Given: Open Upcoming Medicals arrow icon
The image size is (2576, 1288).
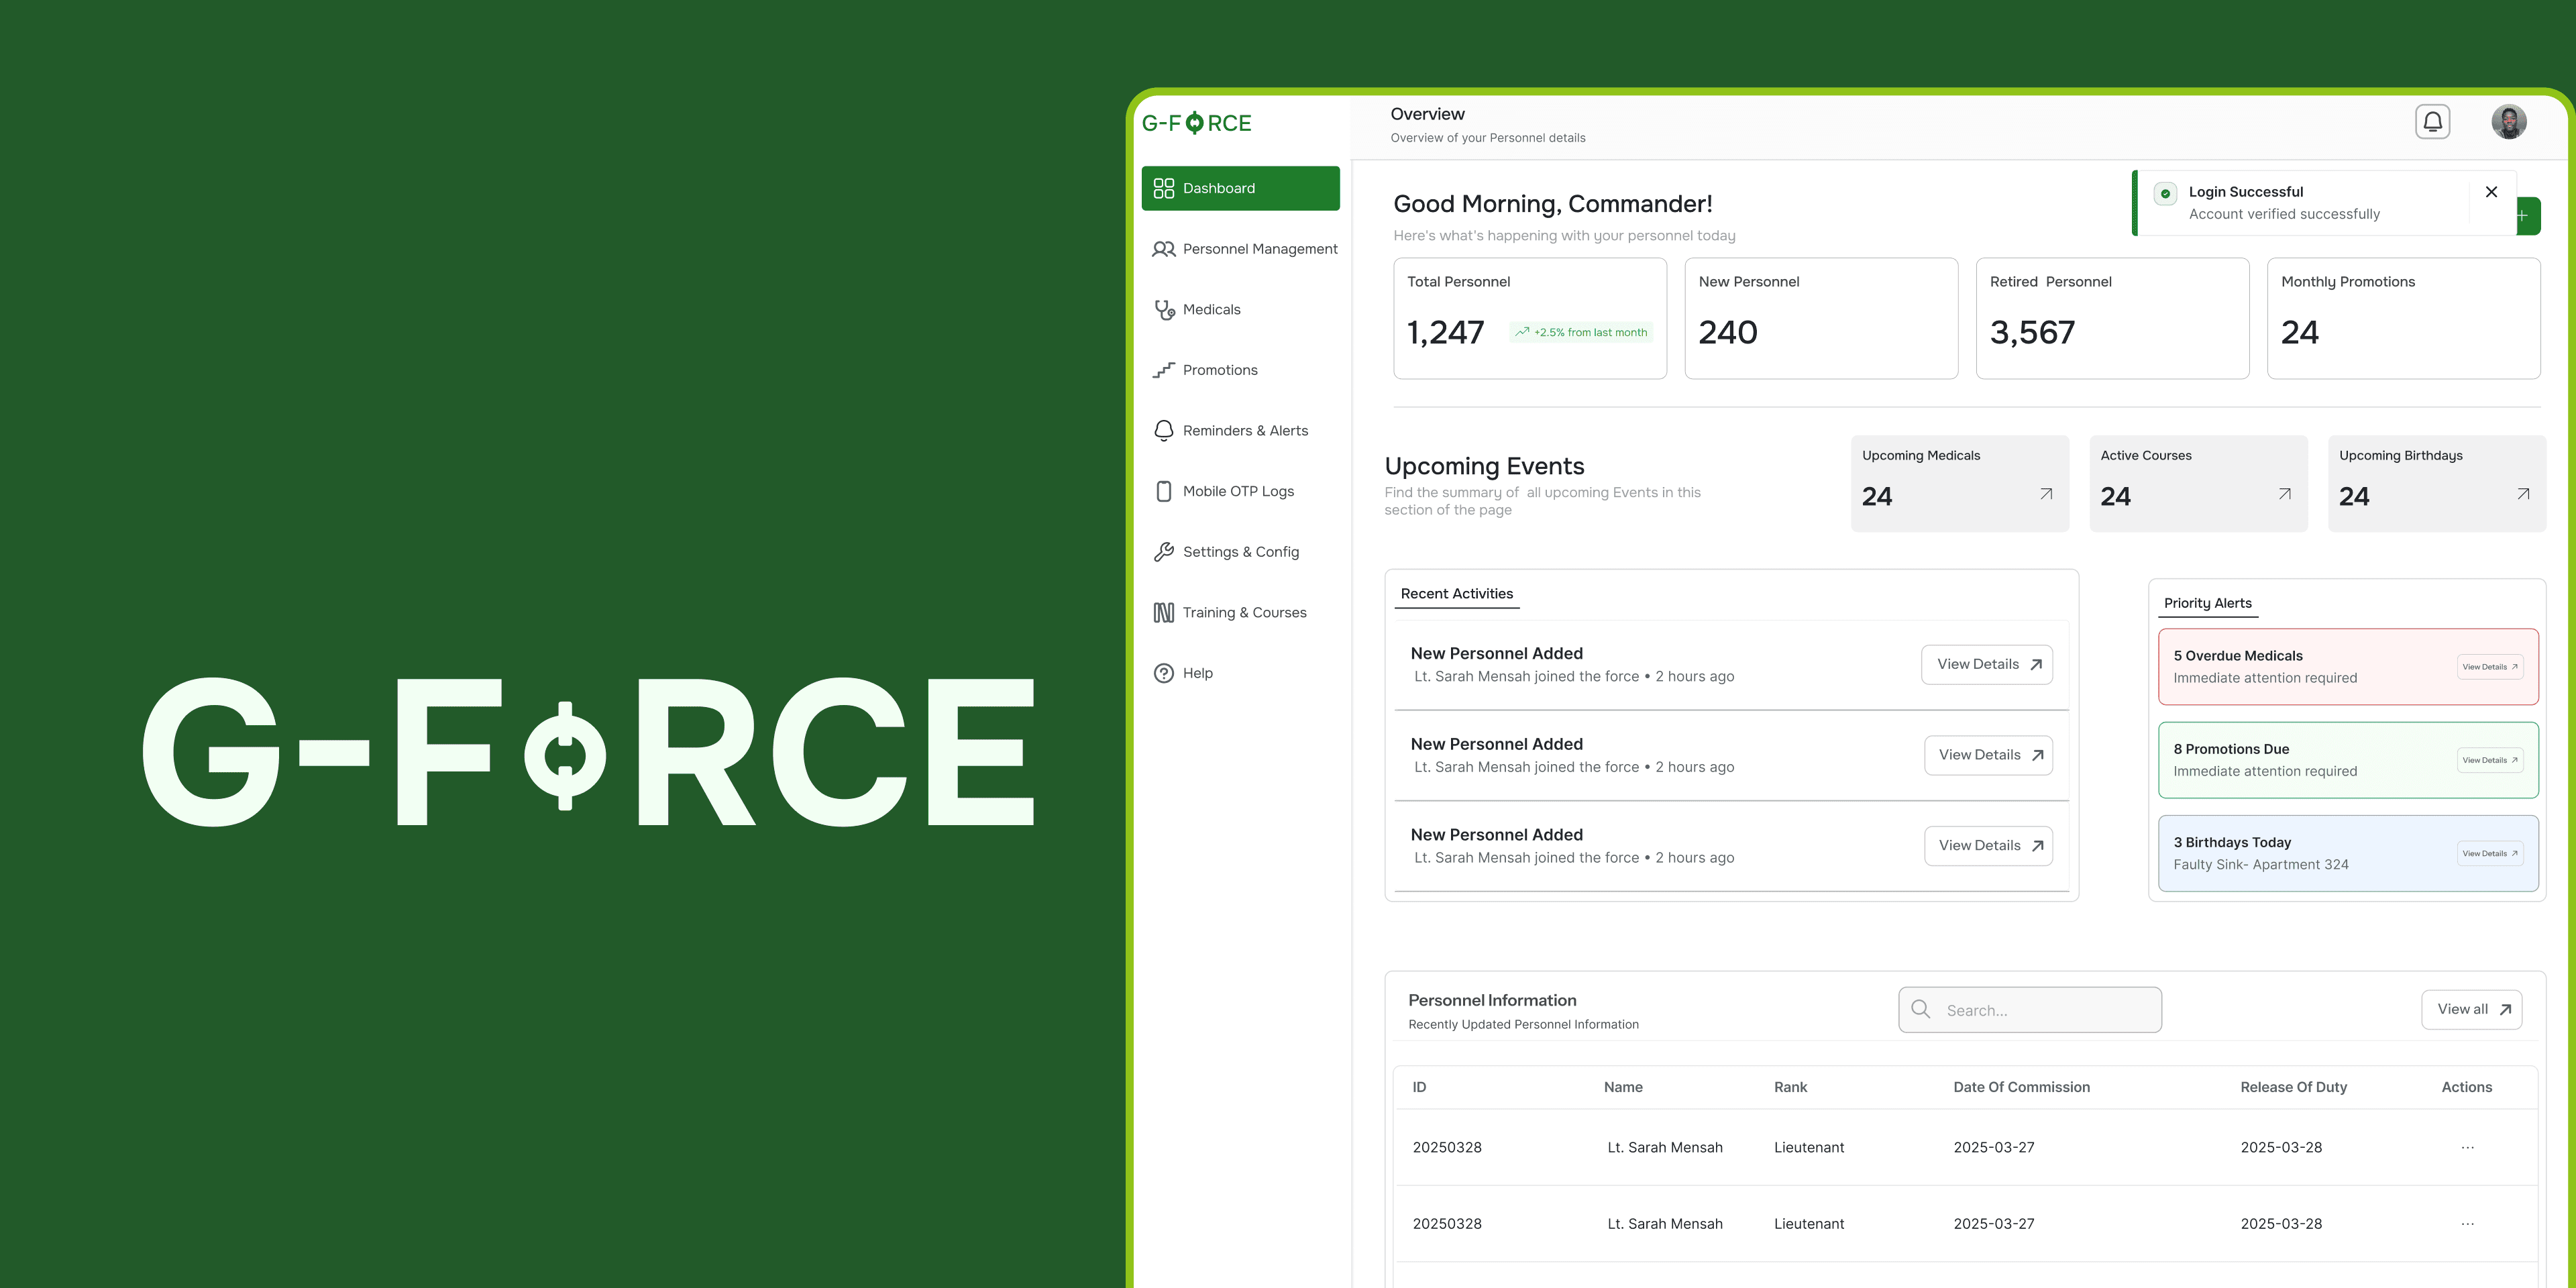Looking at the screenshot, I should point(2046,494).
